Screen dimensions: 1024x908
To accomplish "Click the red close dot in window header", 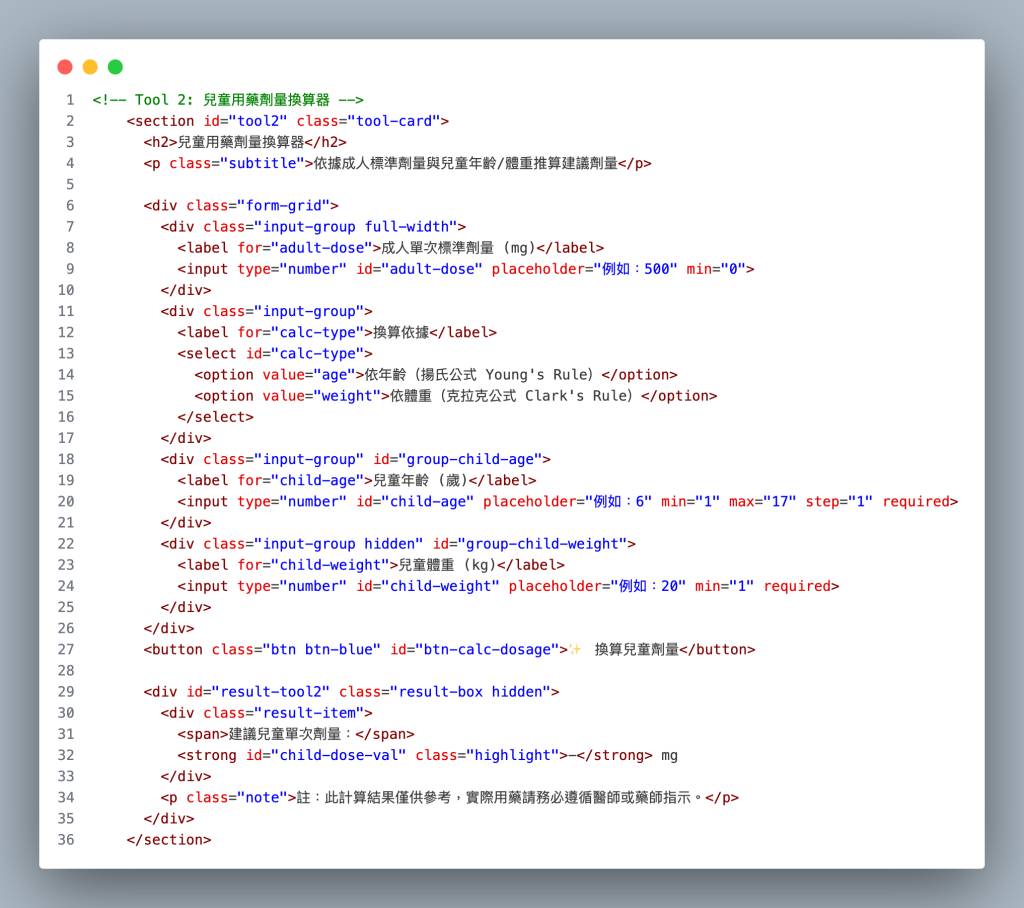I will click(65, 67).
